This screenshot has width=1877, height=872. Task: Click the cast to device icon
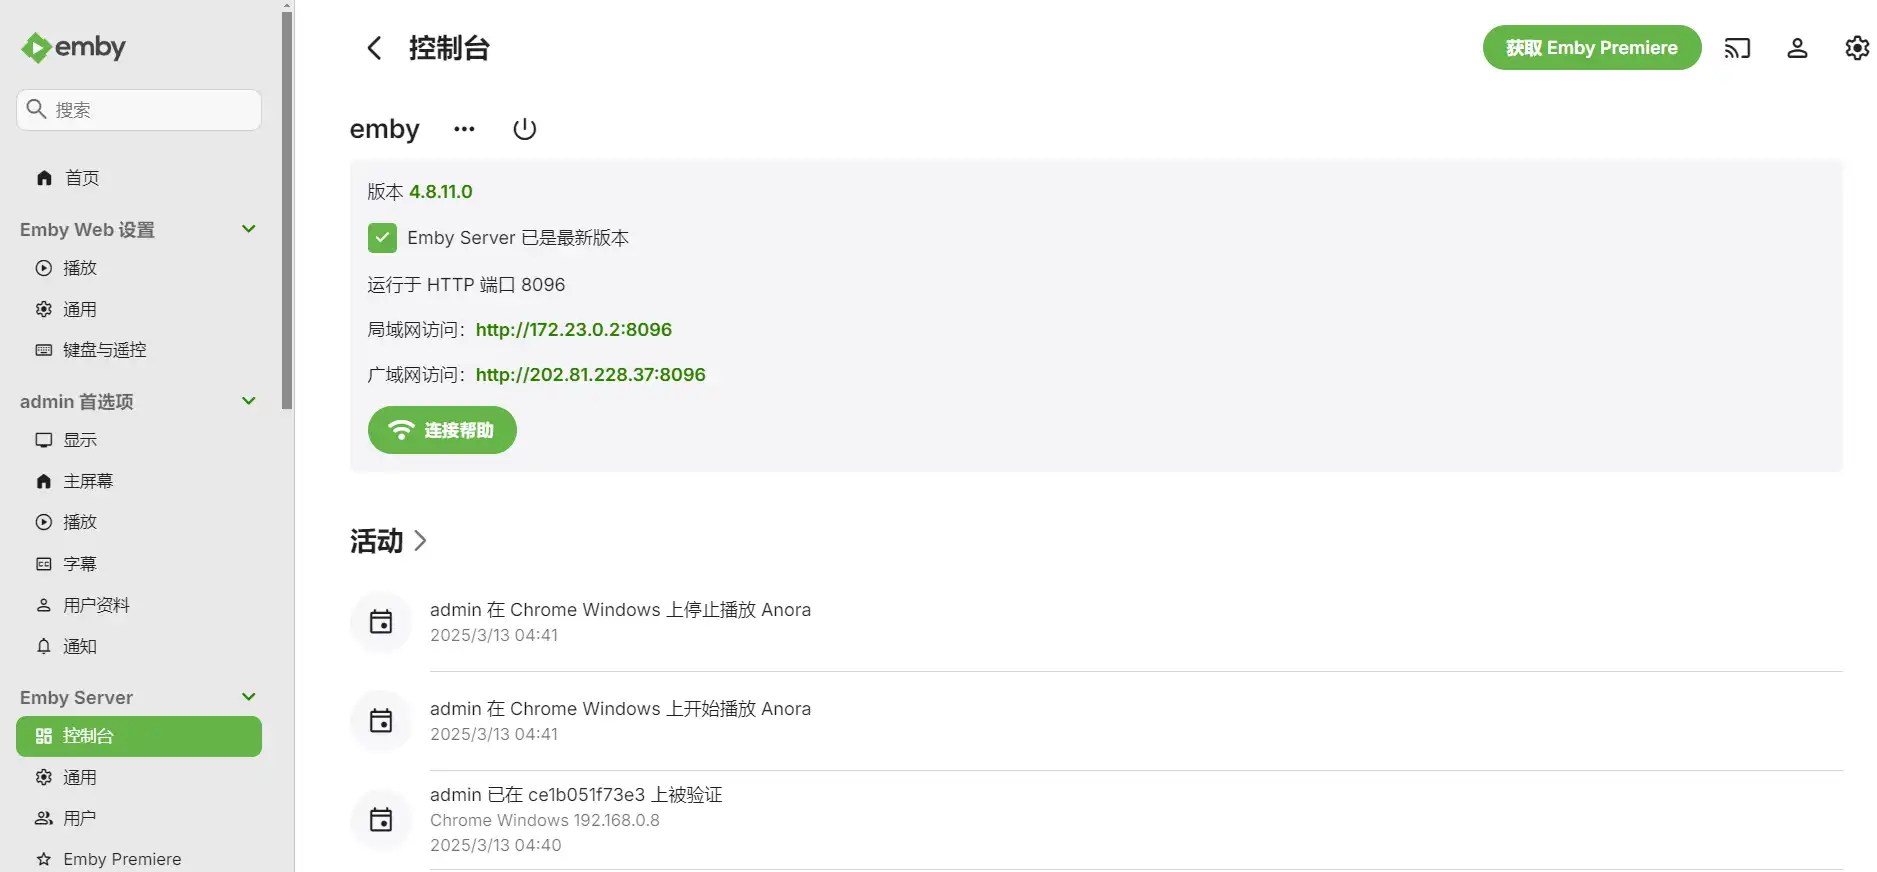click(1737, 48)
